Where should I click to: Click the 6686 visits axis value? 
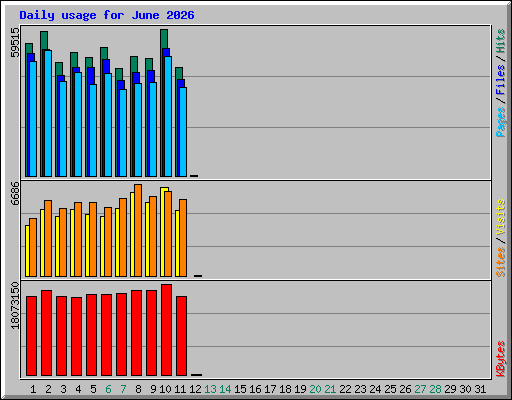coord(15,193)
